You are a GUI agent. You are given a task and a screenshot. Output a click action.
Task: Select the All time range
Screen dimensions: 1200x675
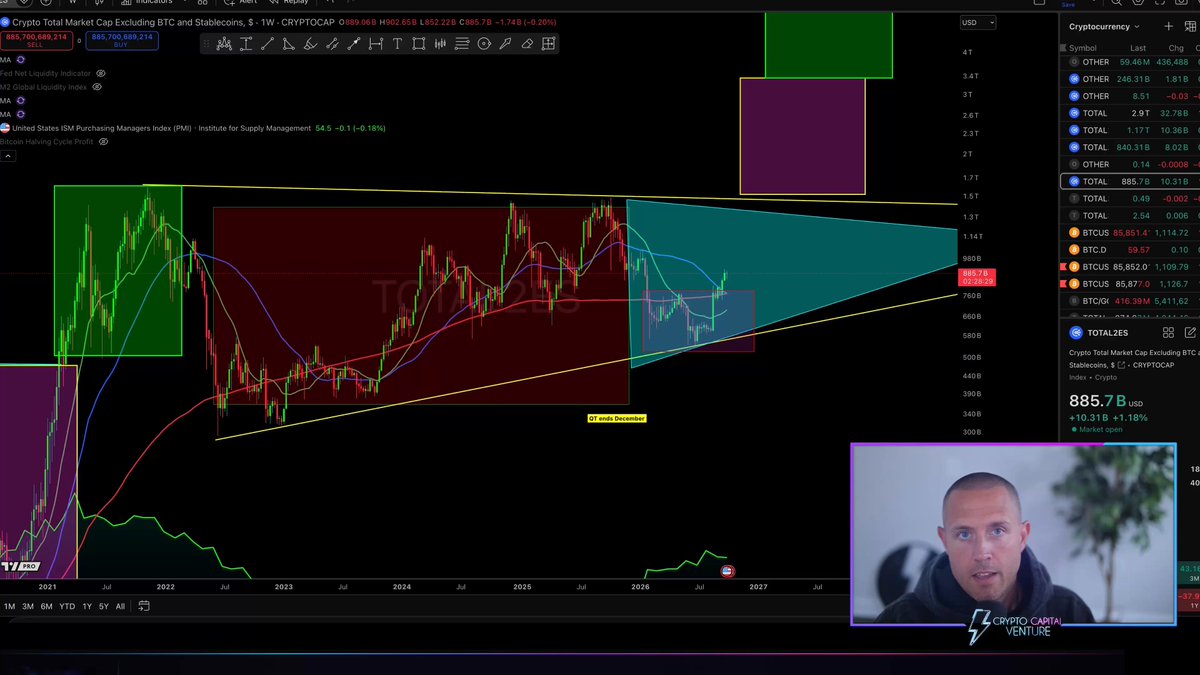coord(121,606)
